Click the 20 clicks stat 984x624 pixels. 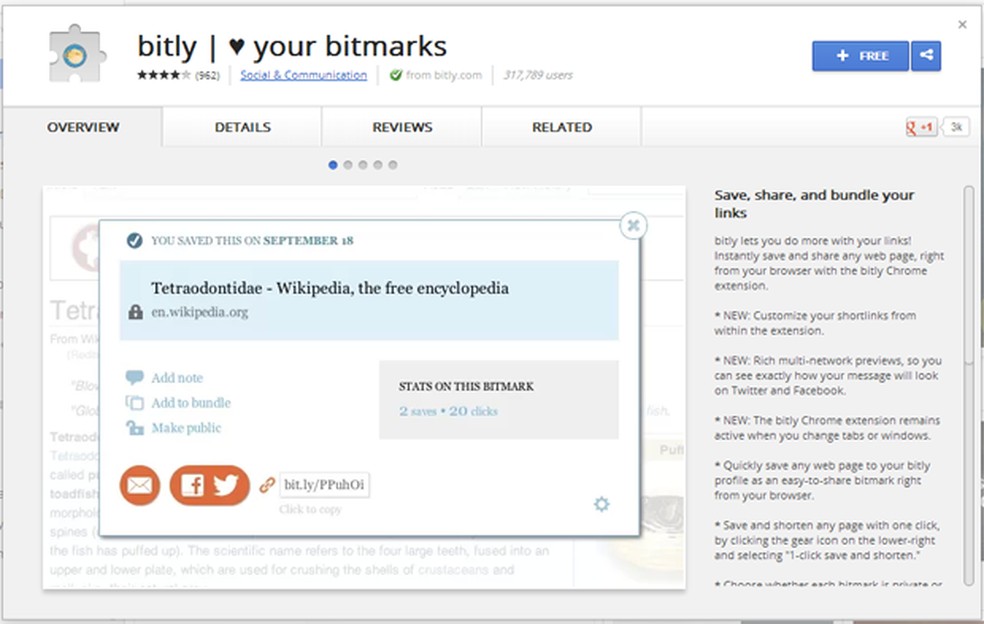[x=473, y=411]
